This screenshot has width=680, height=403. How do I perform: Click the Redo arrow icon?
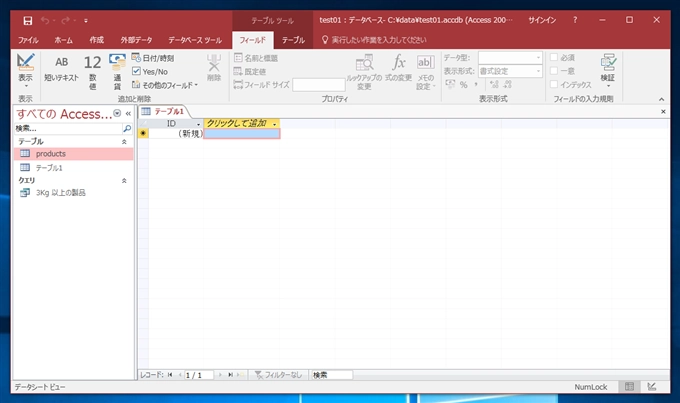(x=65, y=20)
